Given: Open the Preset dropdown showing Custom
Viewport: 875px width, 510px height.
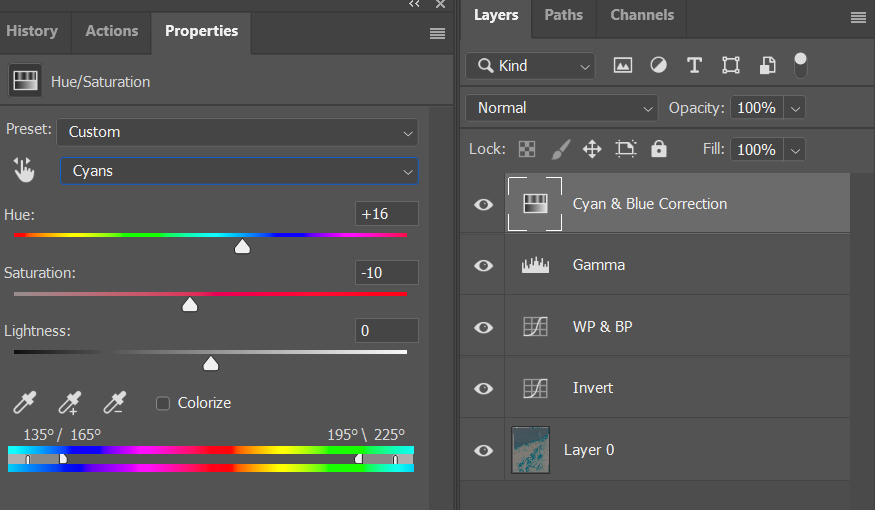Looking at the screenshot, I should pos(237,132).
